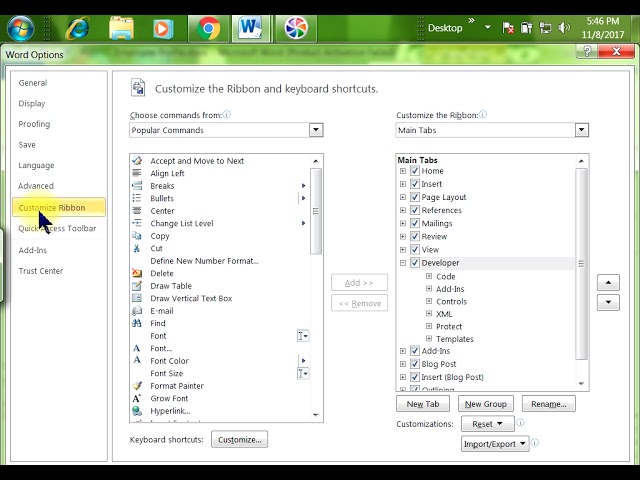Click the Cut scissors icon
The image size is (640, 480).
(137, 248)
